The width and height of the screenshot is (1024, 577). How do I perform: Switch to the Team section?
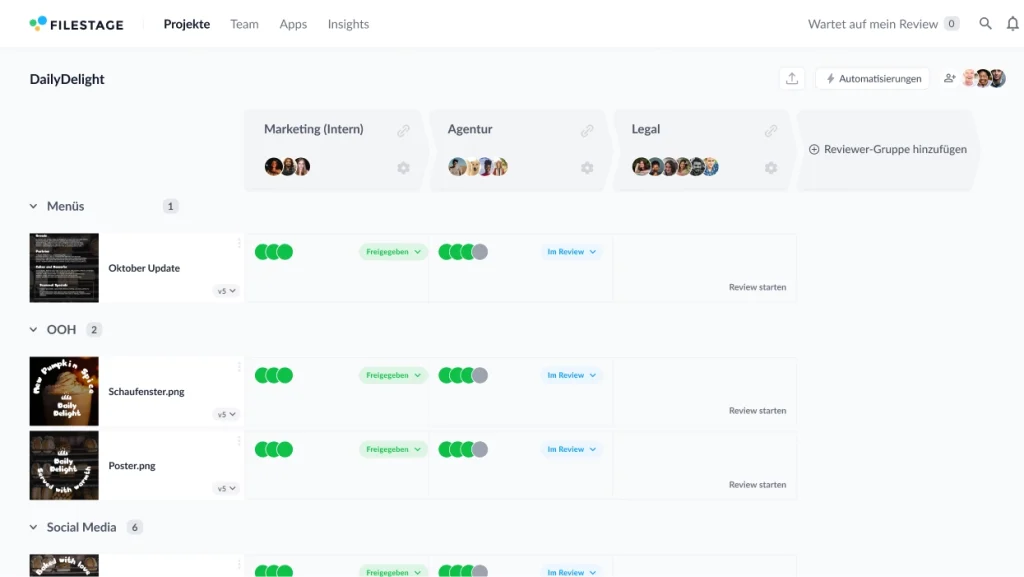click(244, 24)
